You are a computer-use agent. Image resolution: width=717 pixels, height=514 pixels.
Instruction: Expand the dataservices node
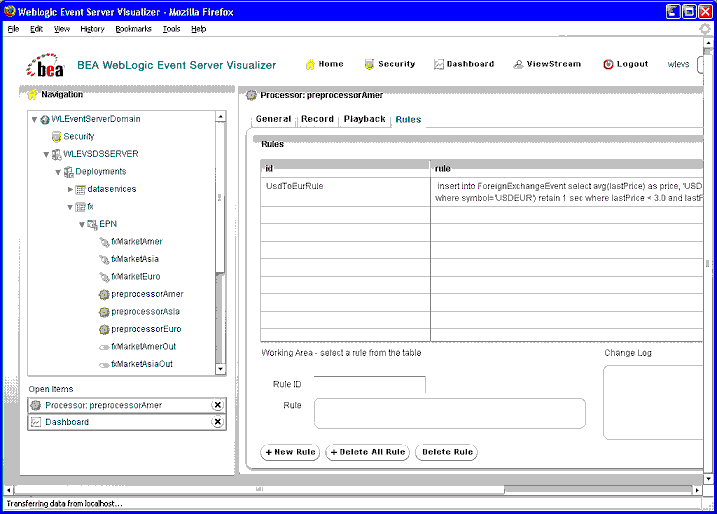(x=70, y=189)
